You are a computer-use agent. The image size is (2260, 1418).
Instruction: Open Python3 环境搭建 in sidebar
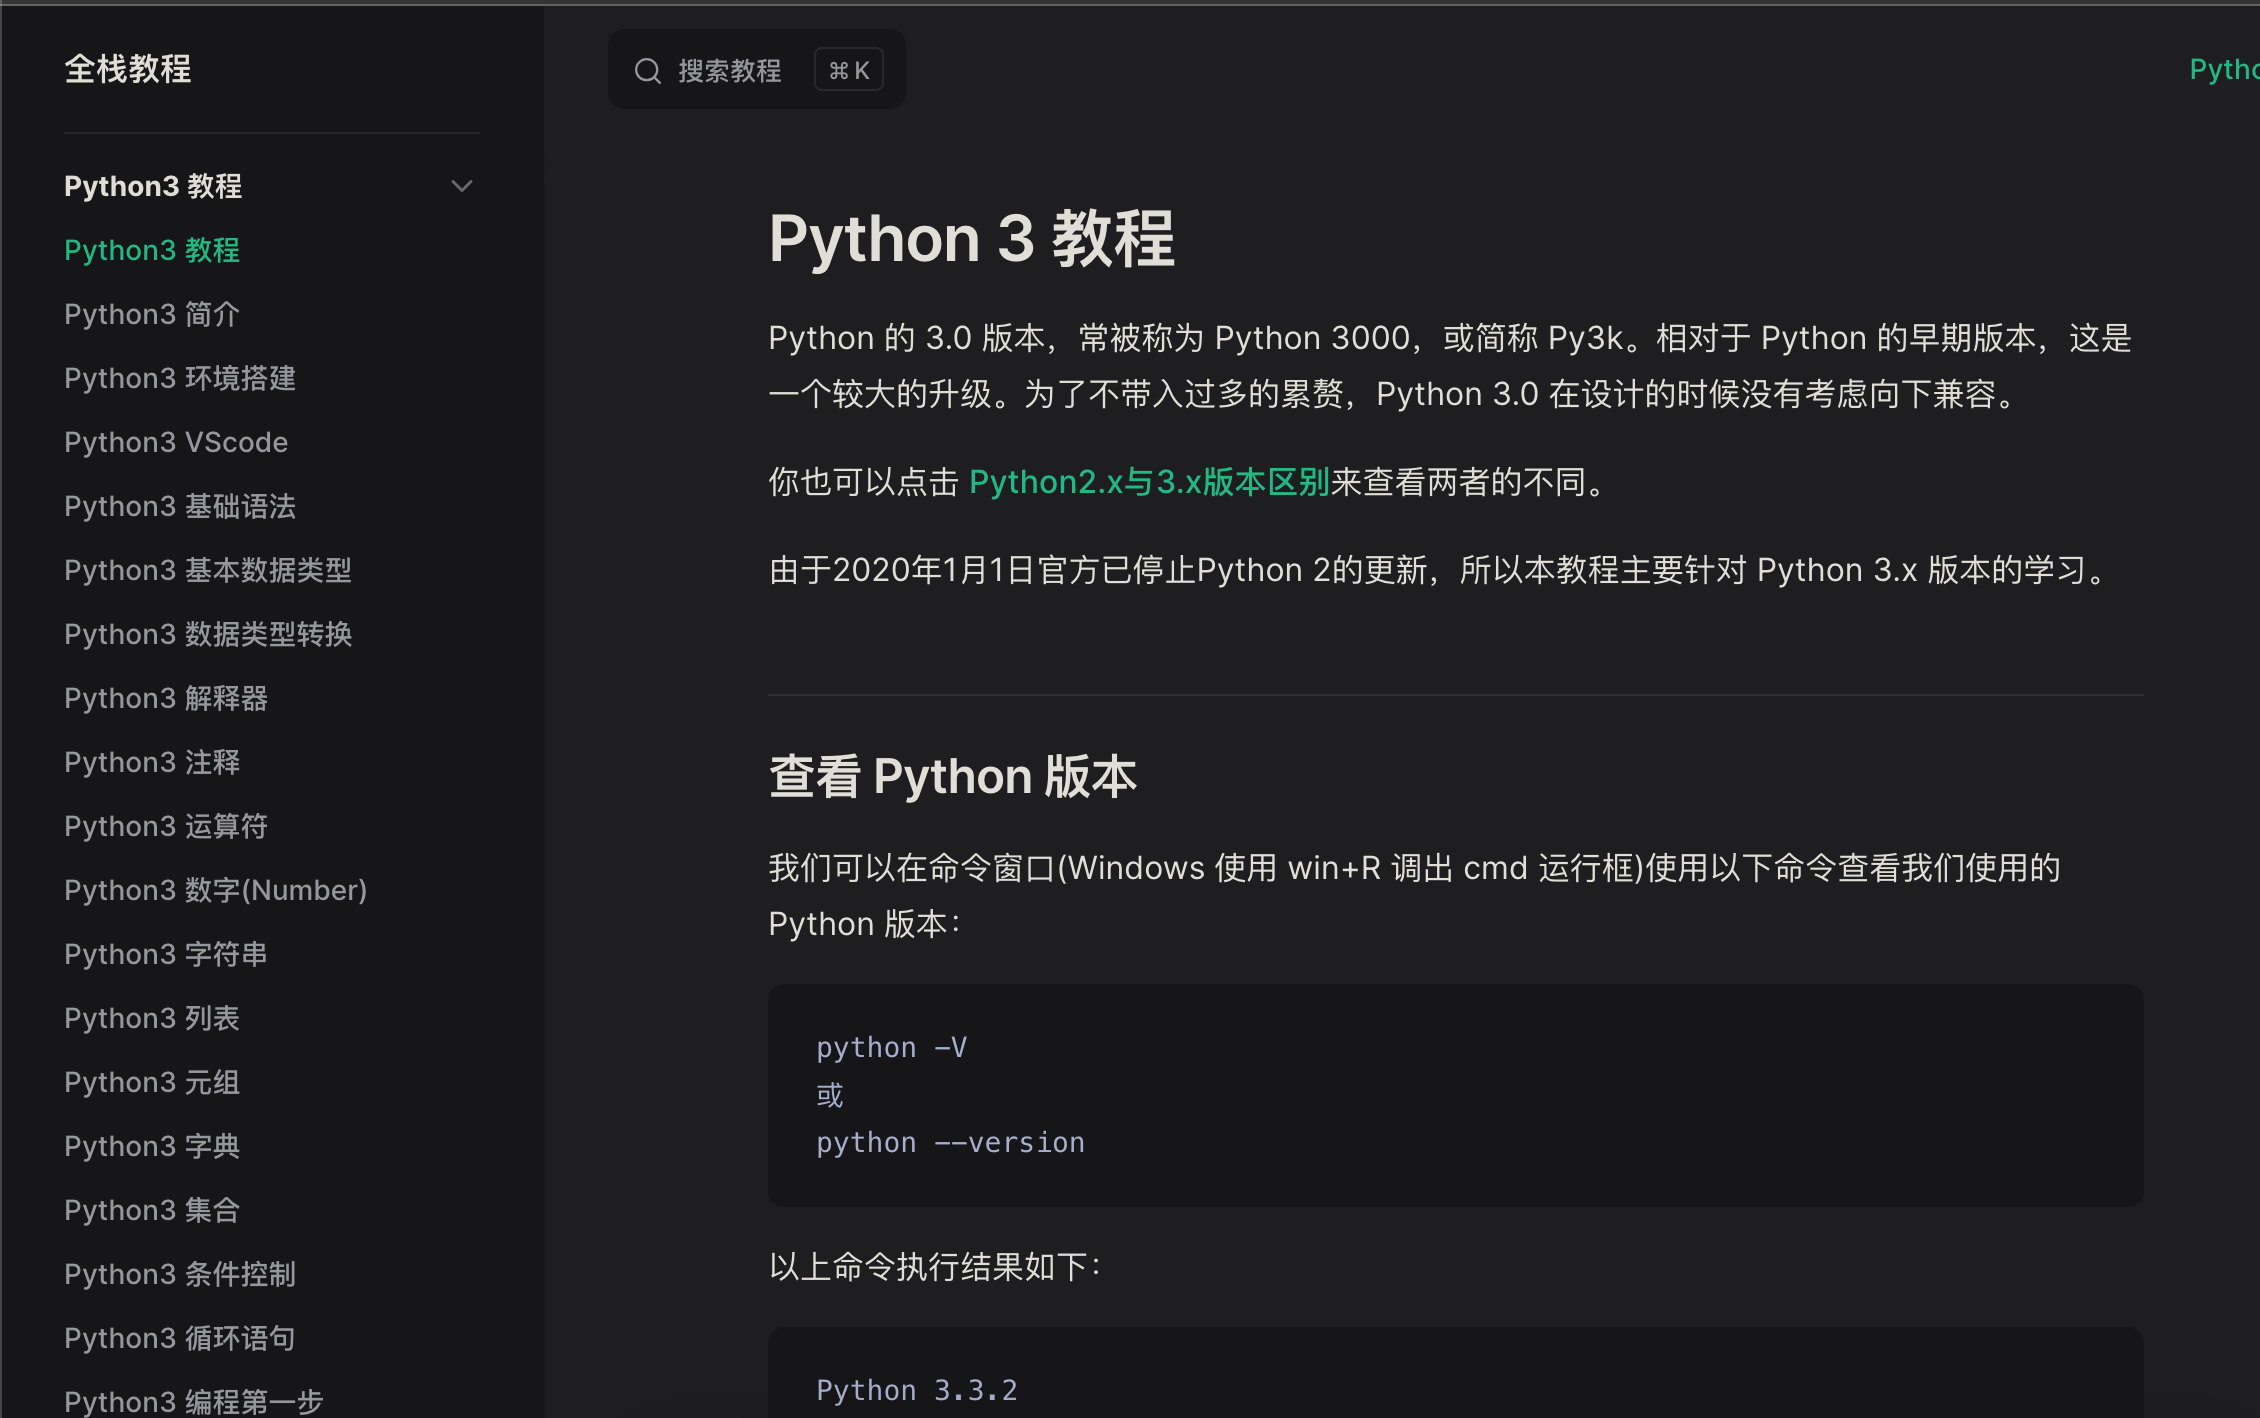click(x=180, y=378)
